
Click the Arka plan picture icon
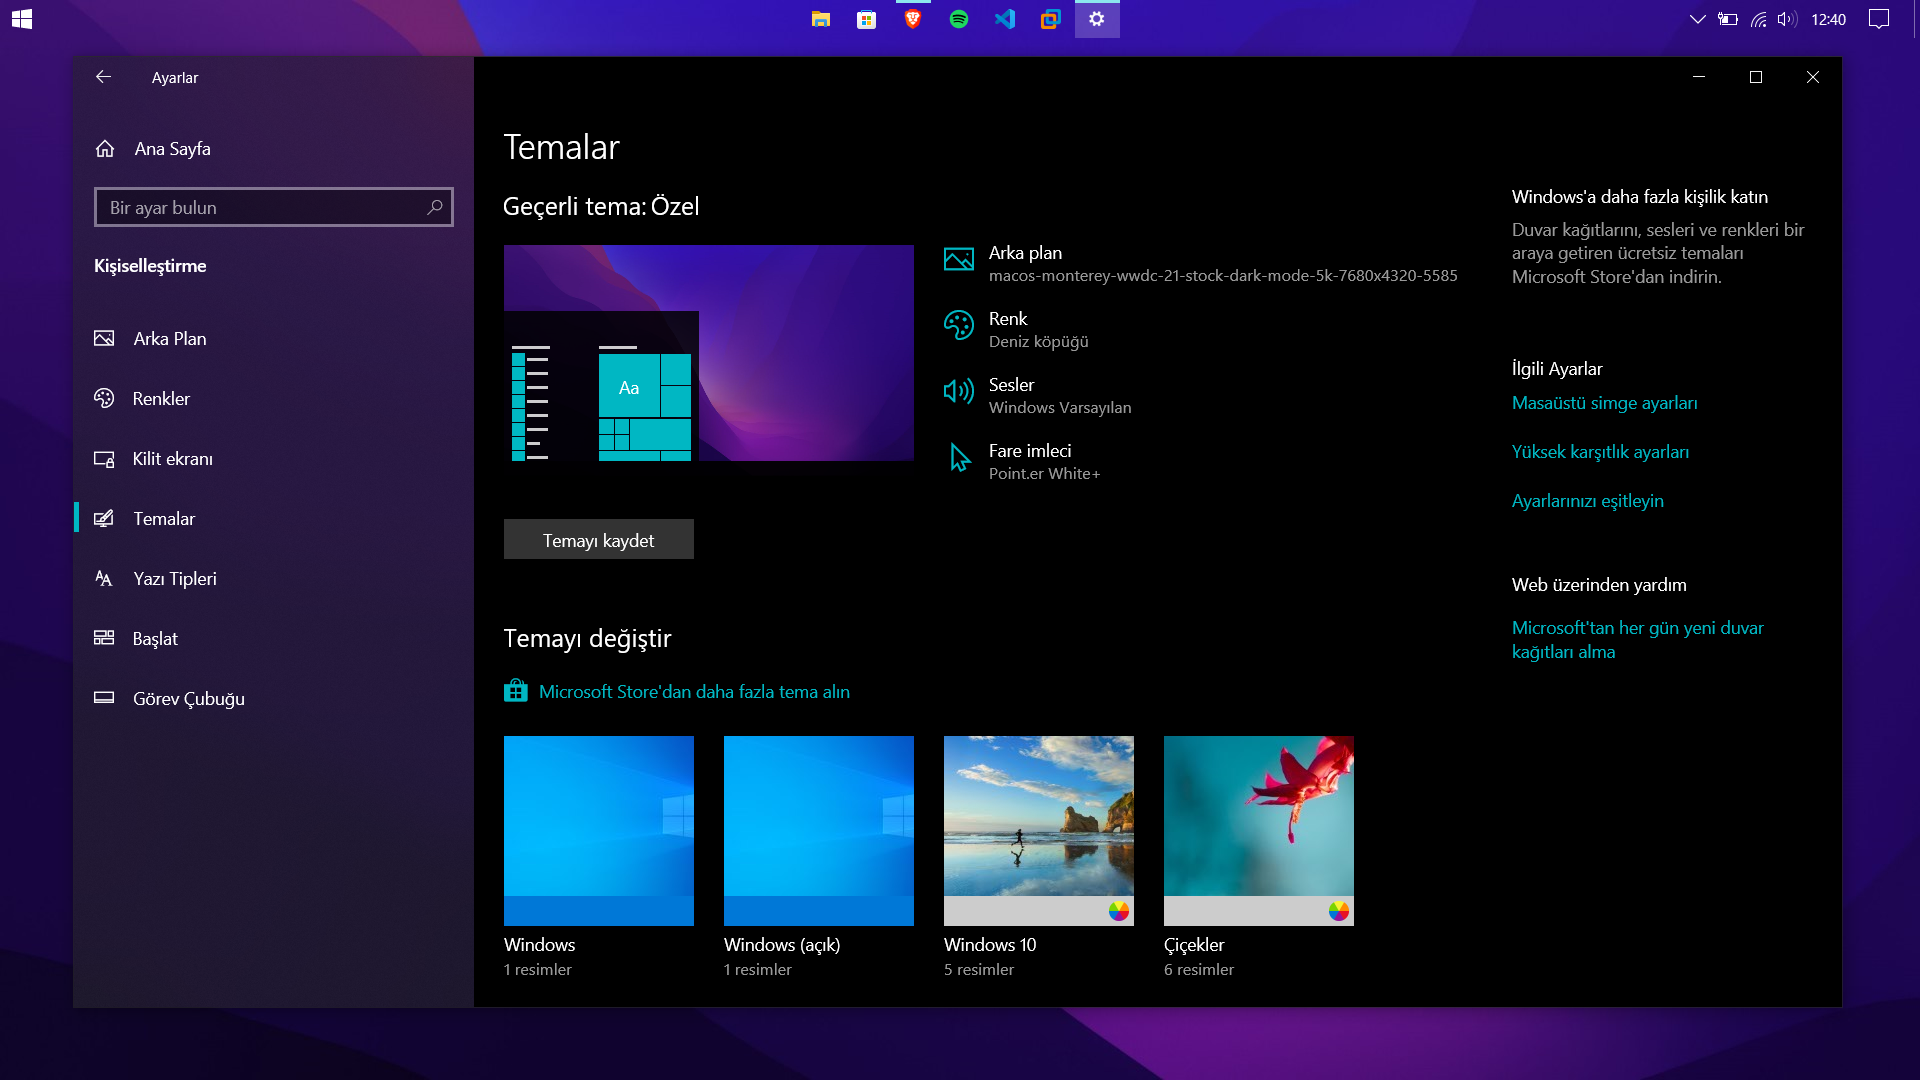(x=958, y=260)
